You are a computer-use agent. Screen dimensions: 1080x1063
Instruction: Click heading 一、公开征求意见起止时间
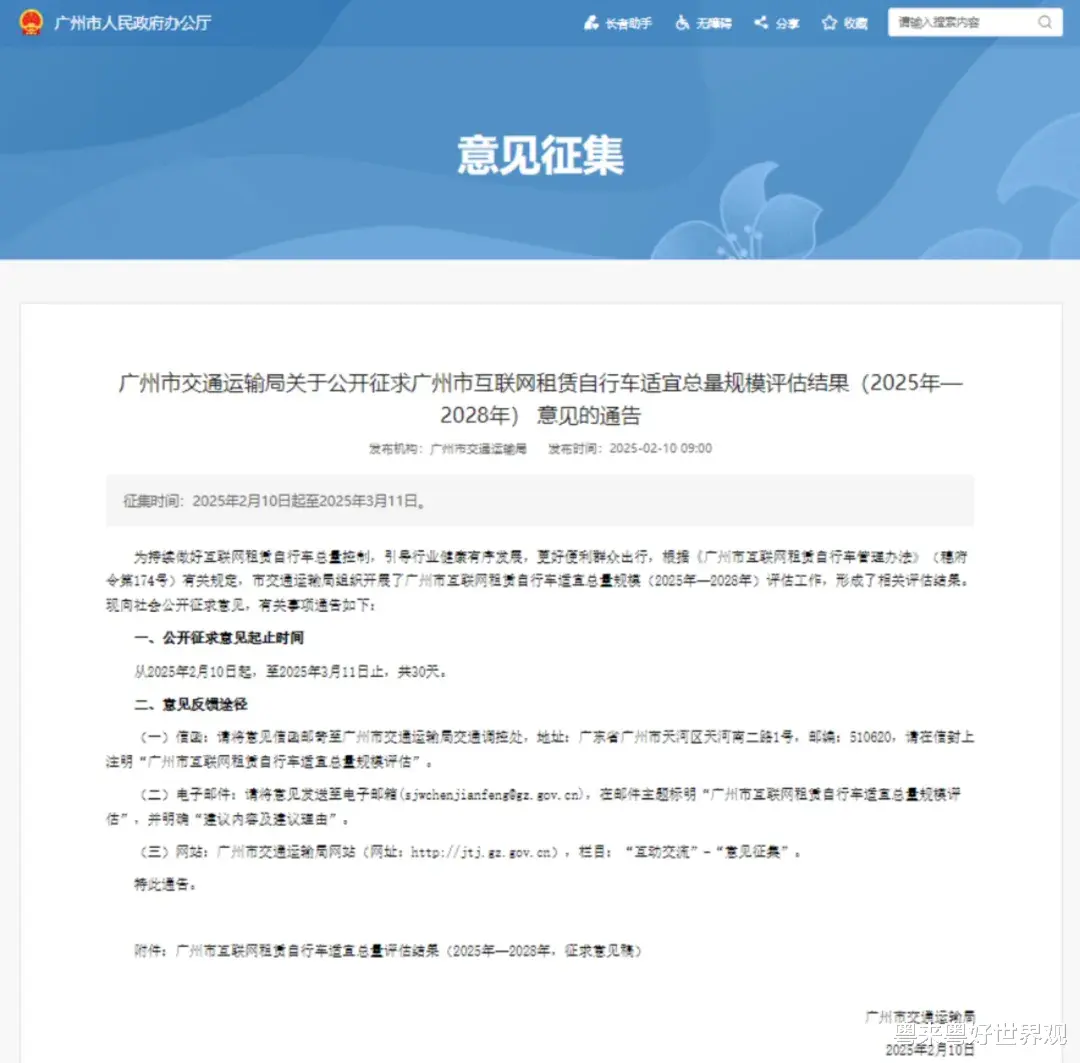pyautogui.click(x=219, y=638)
